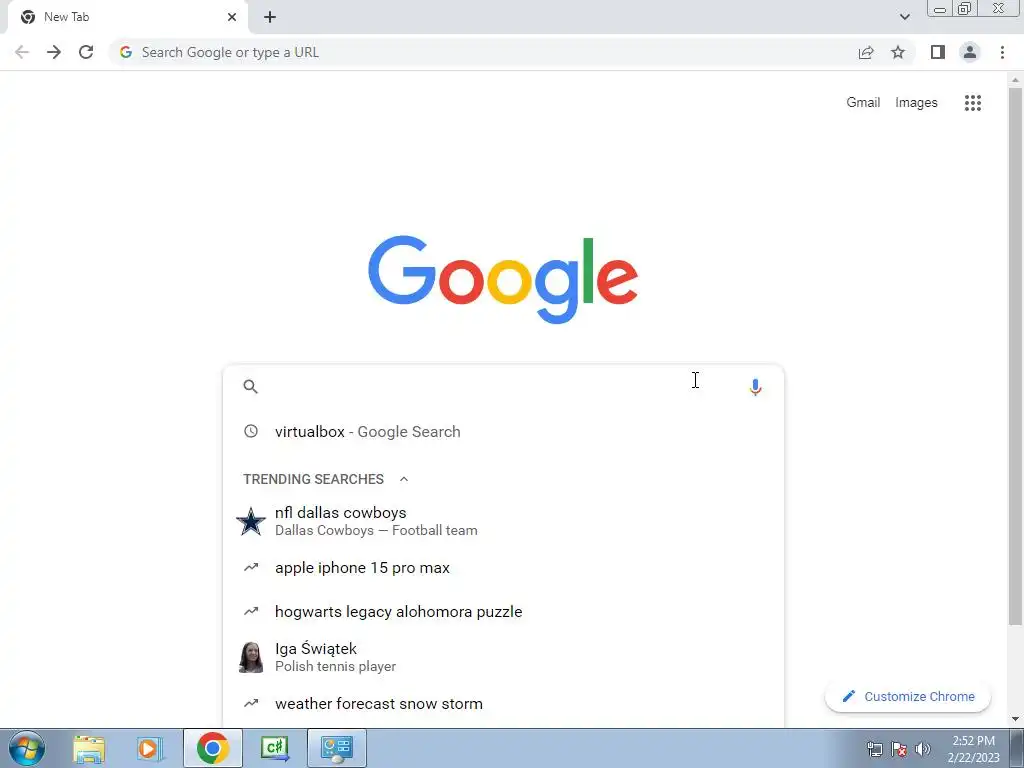This screenshot has width=1024, height=768.
Task: Close the New Tab tab
Action: 232,17
